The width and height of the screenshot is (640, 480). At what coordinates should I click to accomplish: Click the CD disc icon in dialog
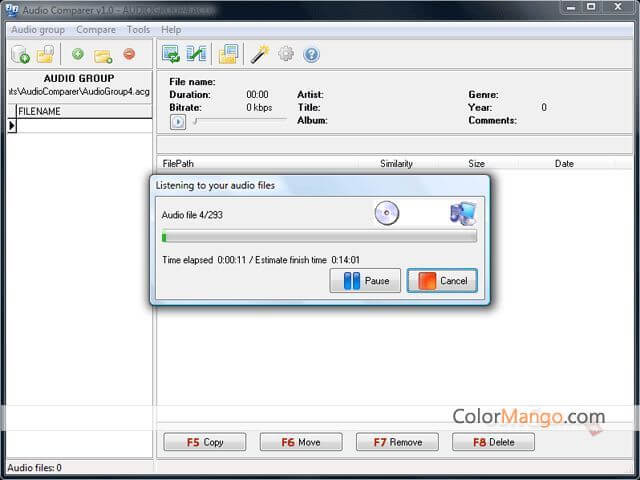pos(387,213)
